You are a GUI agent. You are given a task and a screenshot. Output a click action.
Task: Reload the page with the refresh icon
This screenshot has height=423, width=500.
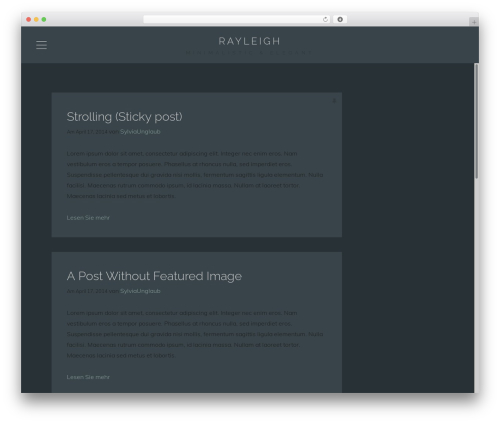pyautogui.click(x=325, y=19)
